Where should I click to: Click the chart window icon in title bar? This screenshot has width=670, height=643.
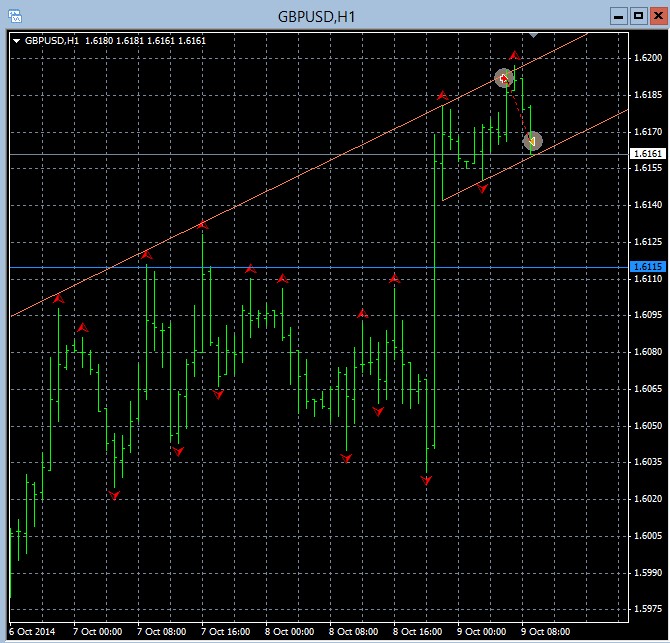(15, 17)
